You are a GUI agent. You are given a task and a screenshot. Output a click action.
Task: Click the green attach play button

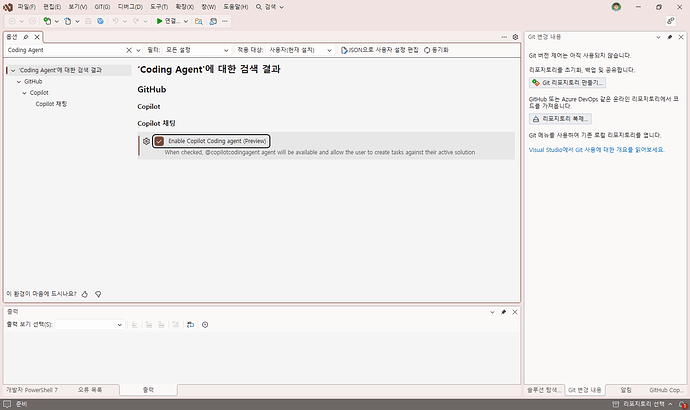tap(159, 21)
